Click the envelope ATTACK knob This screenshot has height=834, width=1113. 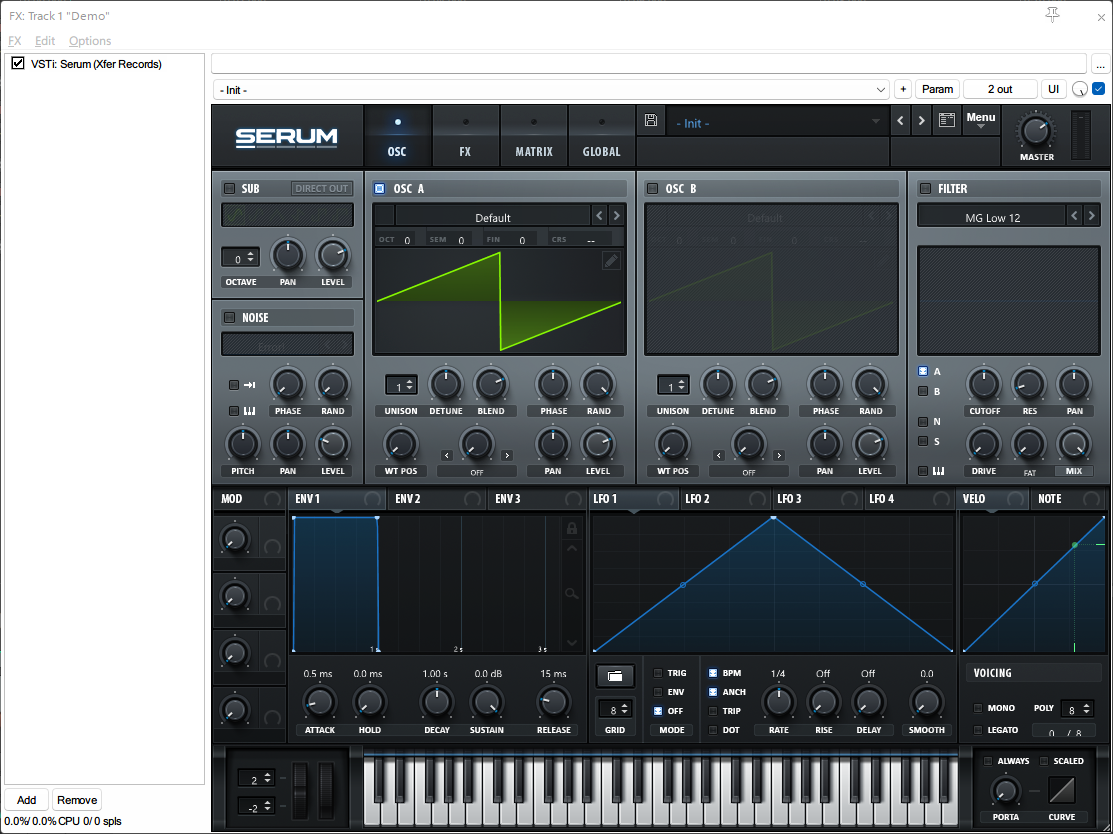319,703
